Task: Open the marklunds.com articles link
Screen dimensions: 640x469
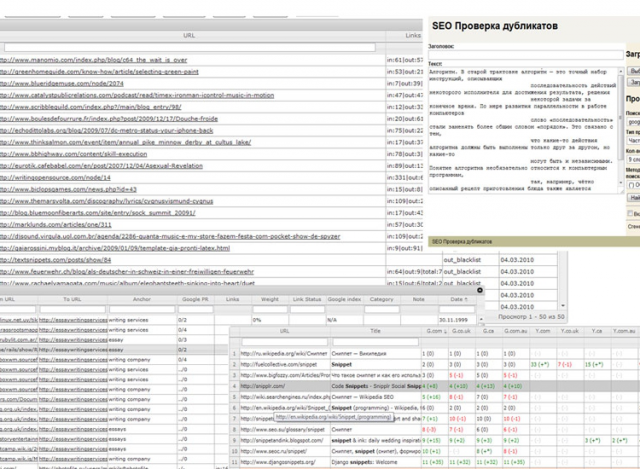Action: point(56,224)
